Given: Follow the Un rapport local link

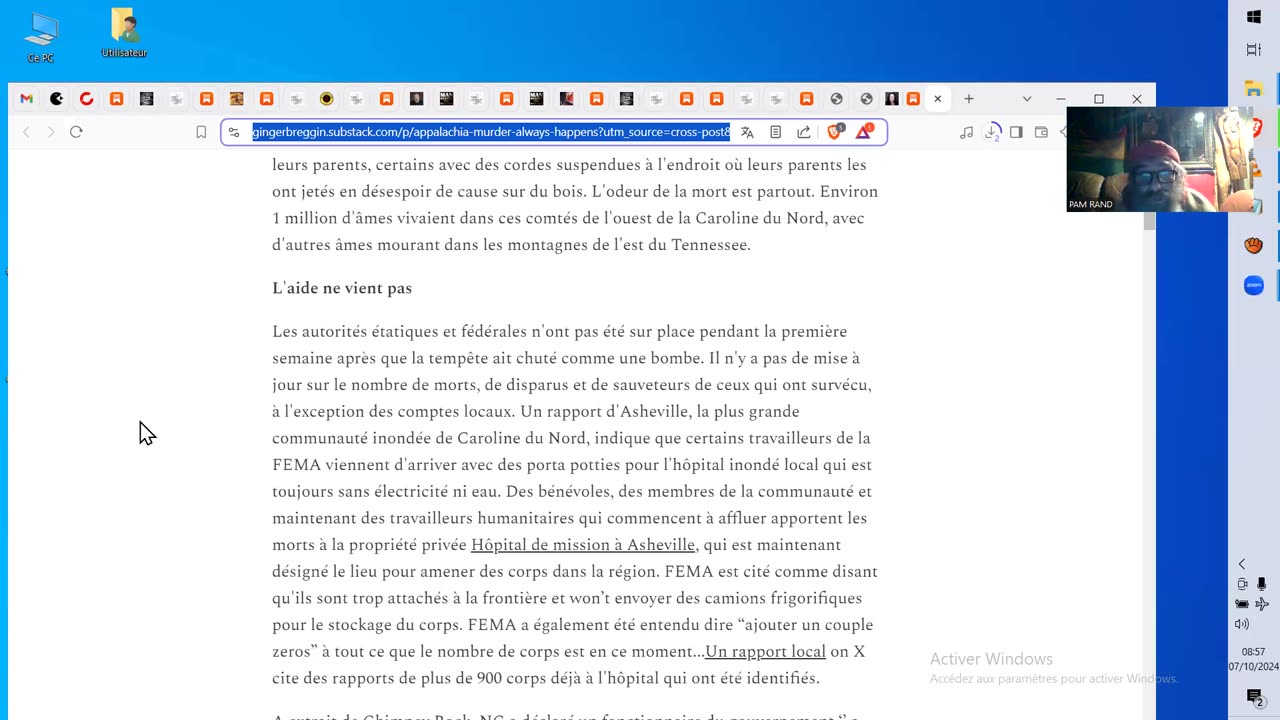Looking at the screenshot, I should 765,652.
